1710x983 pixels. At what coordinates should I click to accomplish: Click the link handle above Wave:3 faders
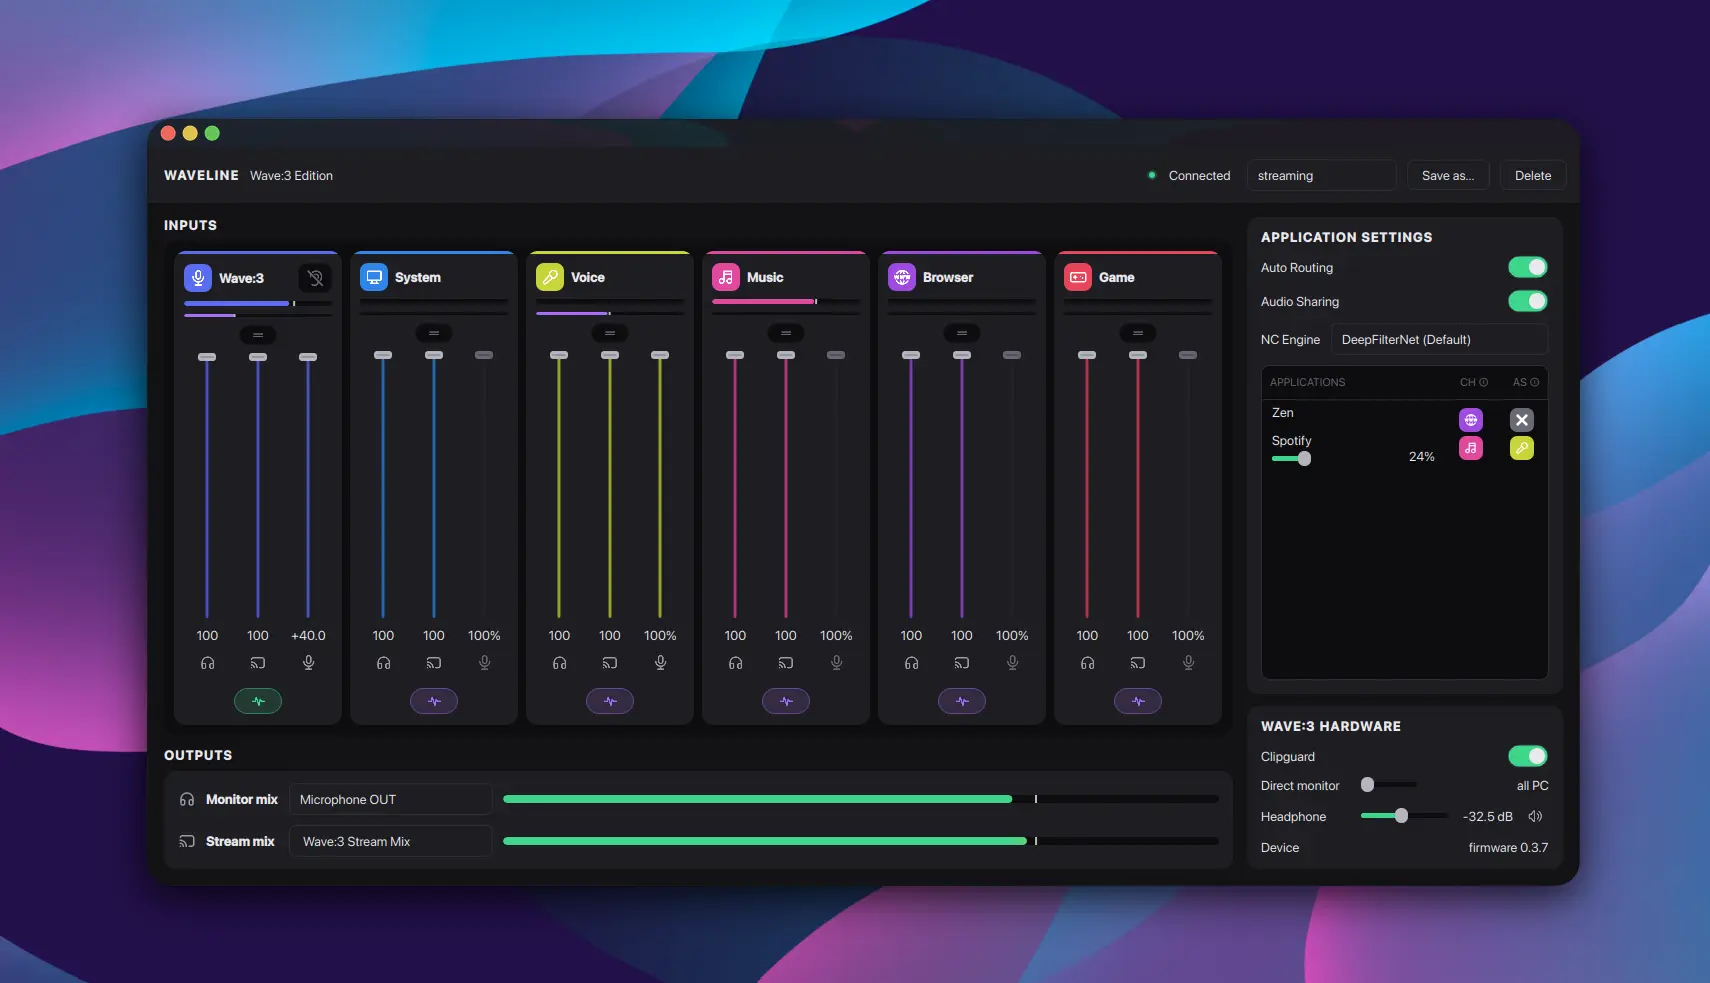tap(258, 335)
